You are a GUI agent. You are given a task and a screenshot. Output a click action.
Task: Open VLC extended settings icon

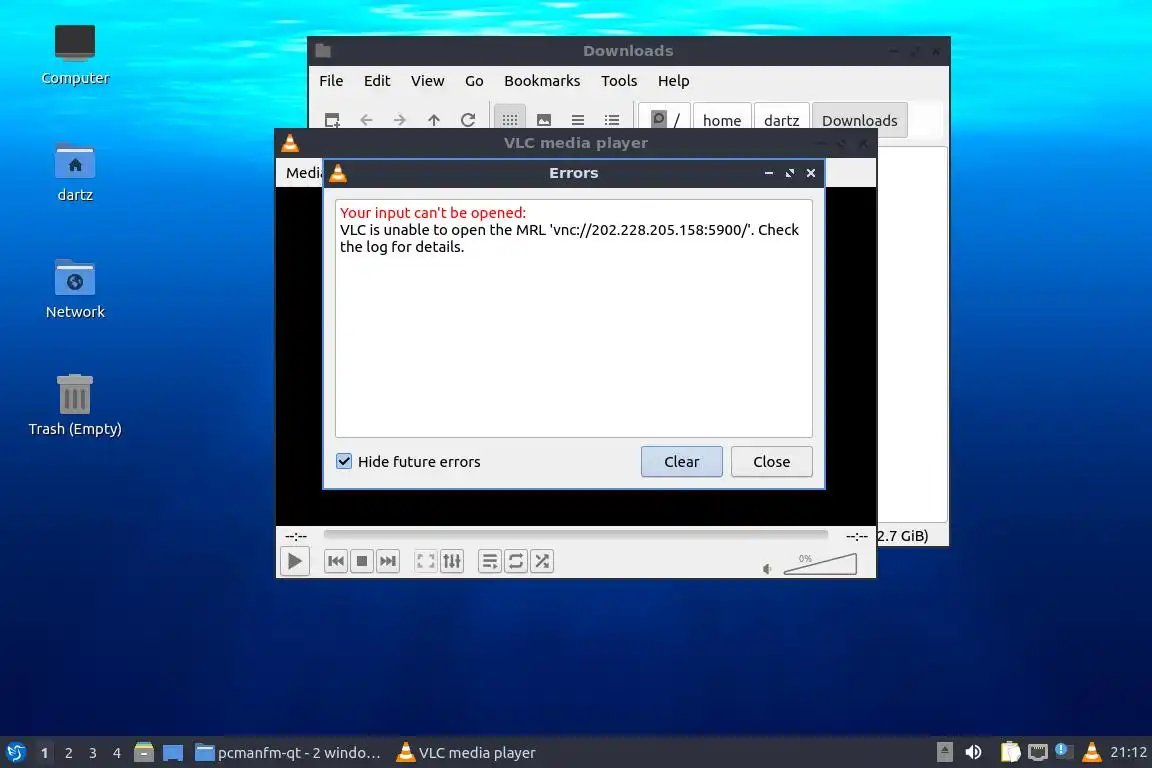(x=452, y=561)
